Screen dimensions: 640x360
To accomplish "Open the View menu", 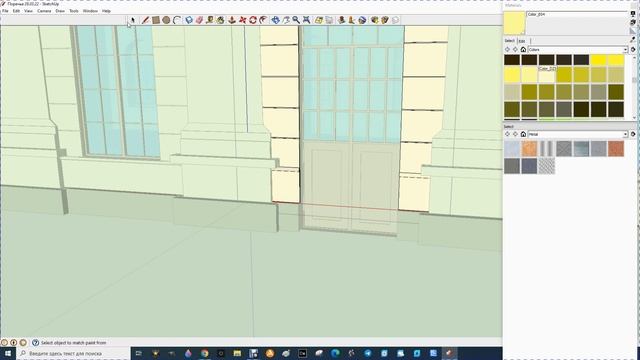I will pyautogui.click(x=29, y=11).
